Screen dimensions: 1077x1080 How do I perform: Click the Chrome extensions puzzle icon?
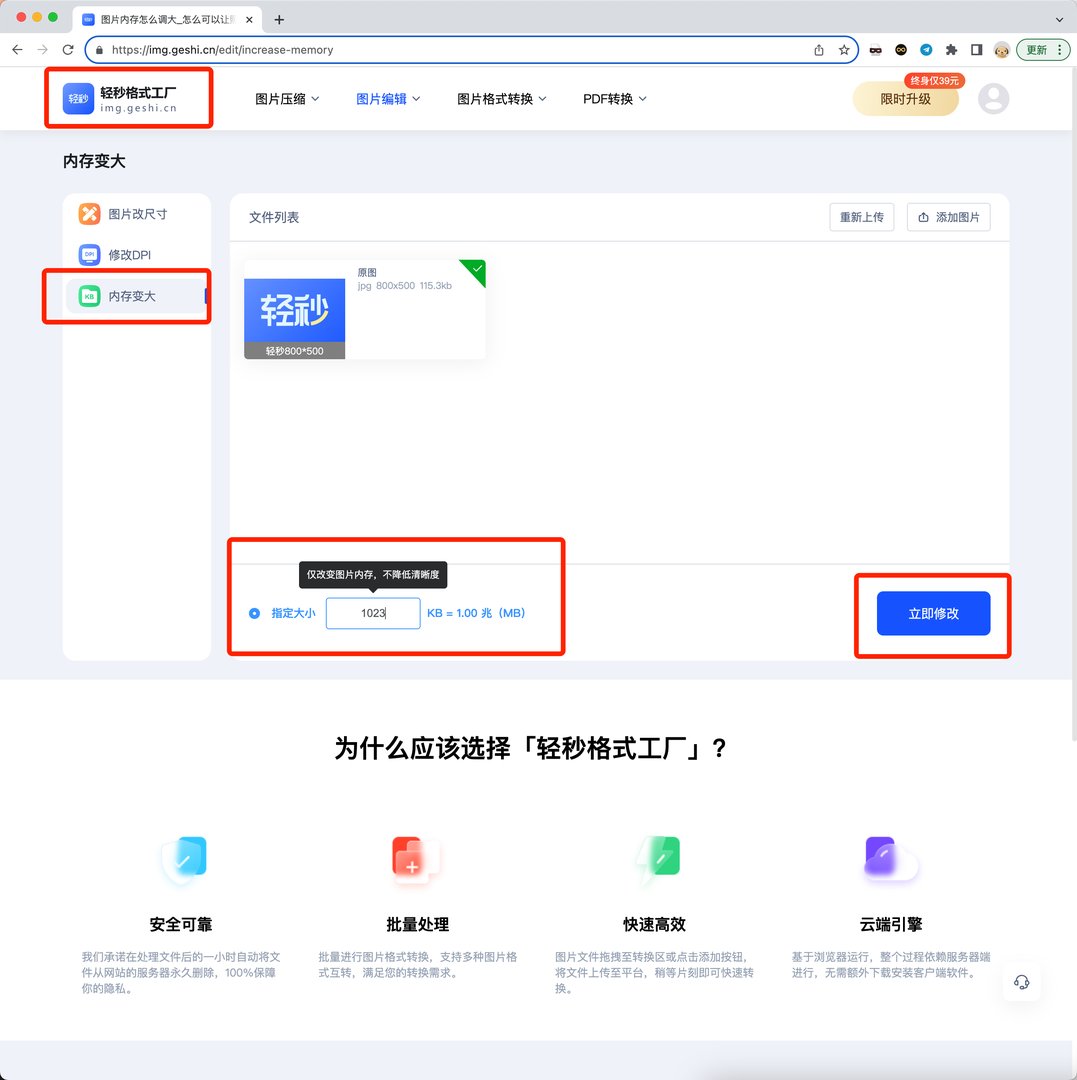(951, 49)
